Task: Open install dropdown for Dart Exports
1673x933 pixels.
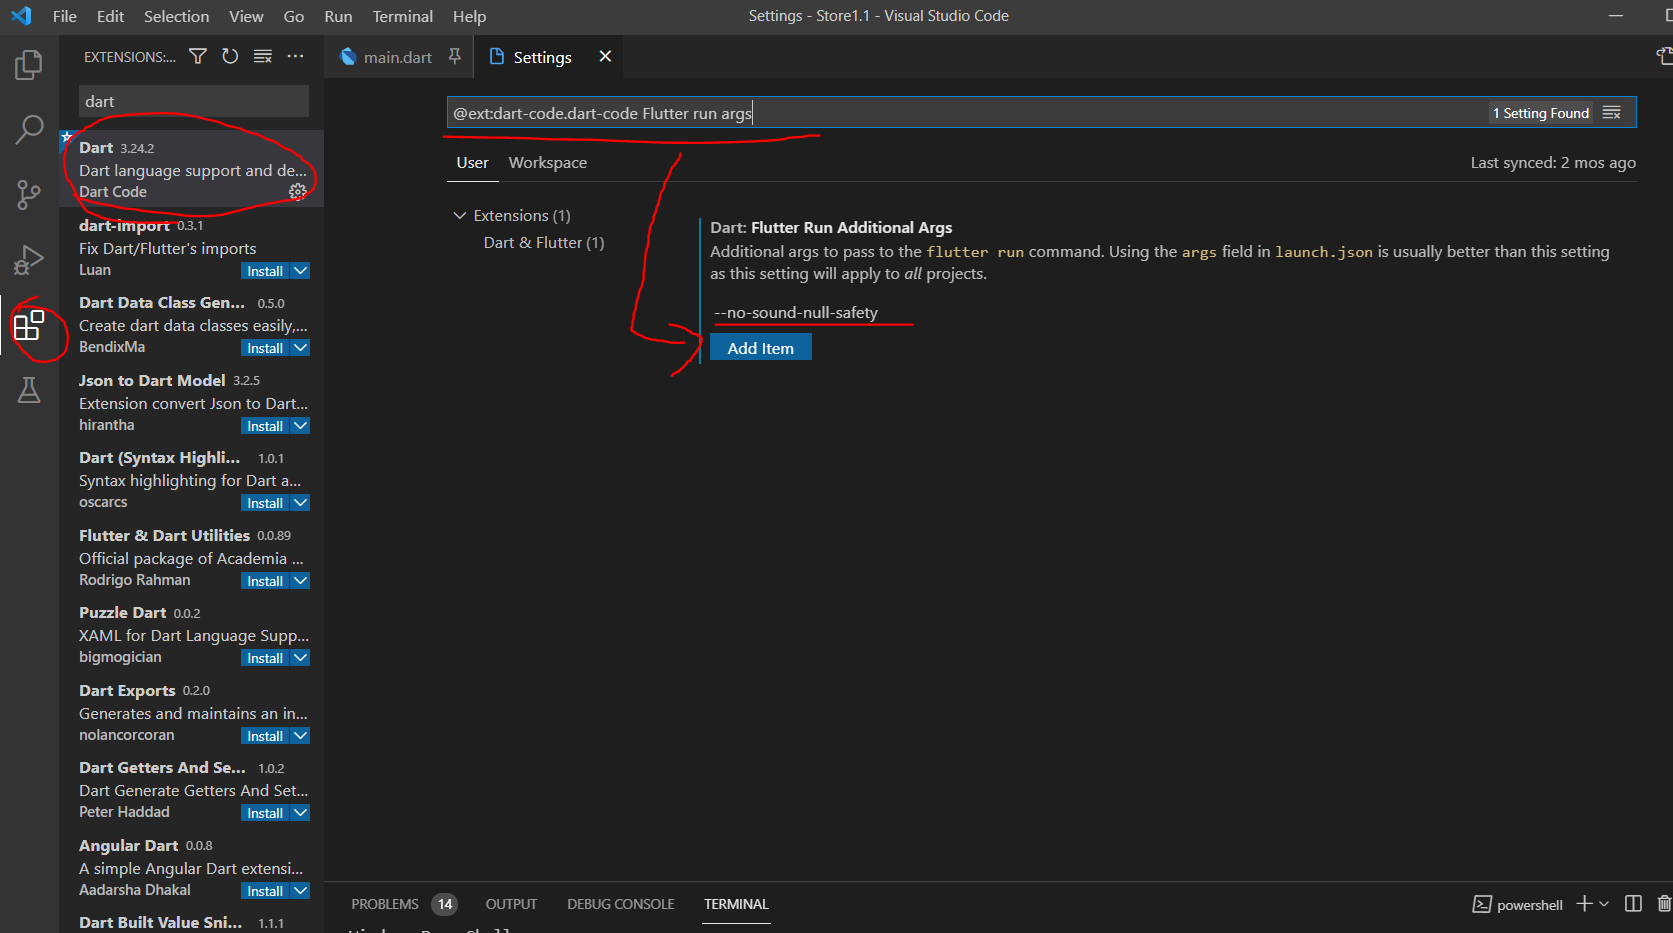Action: click(300, 736)
